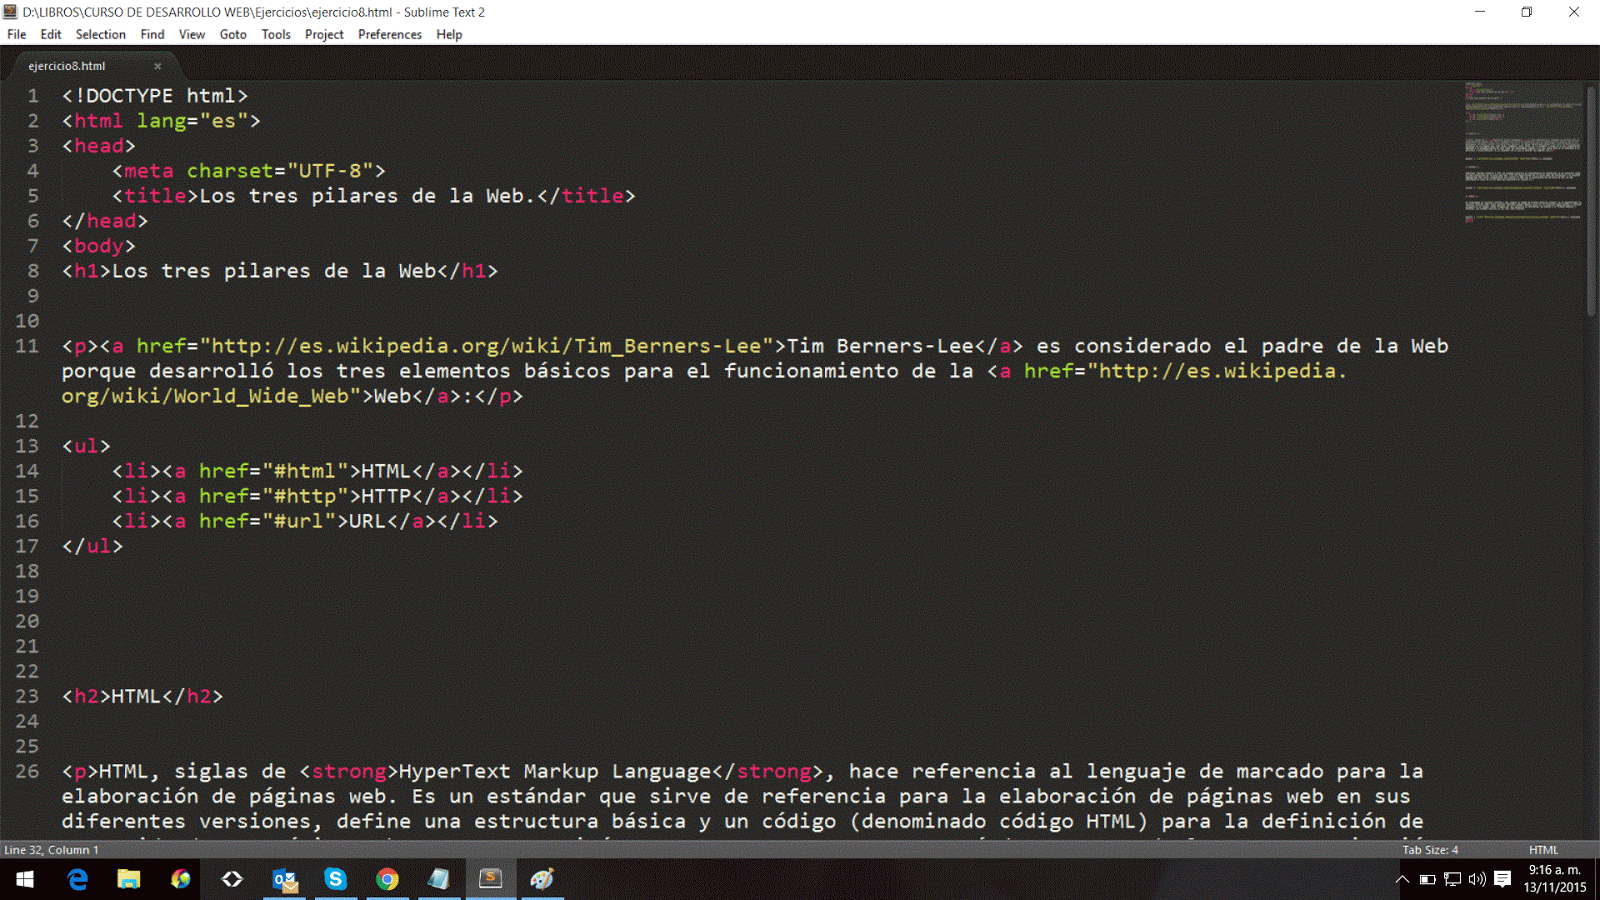Click the minimap code preview
1600x900 pixels.
tap(1522, 153)
